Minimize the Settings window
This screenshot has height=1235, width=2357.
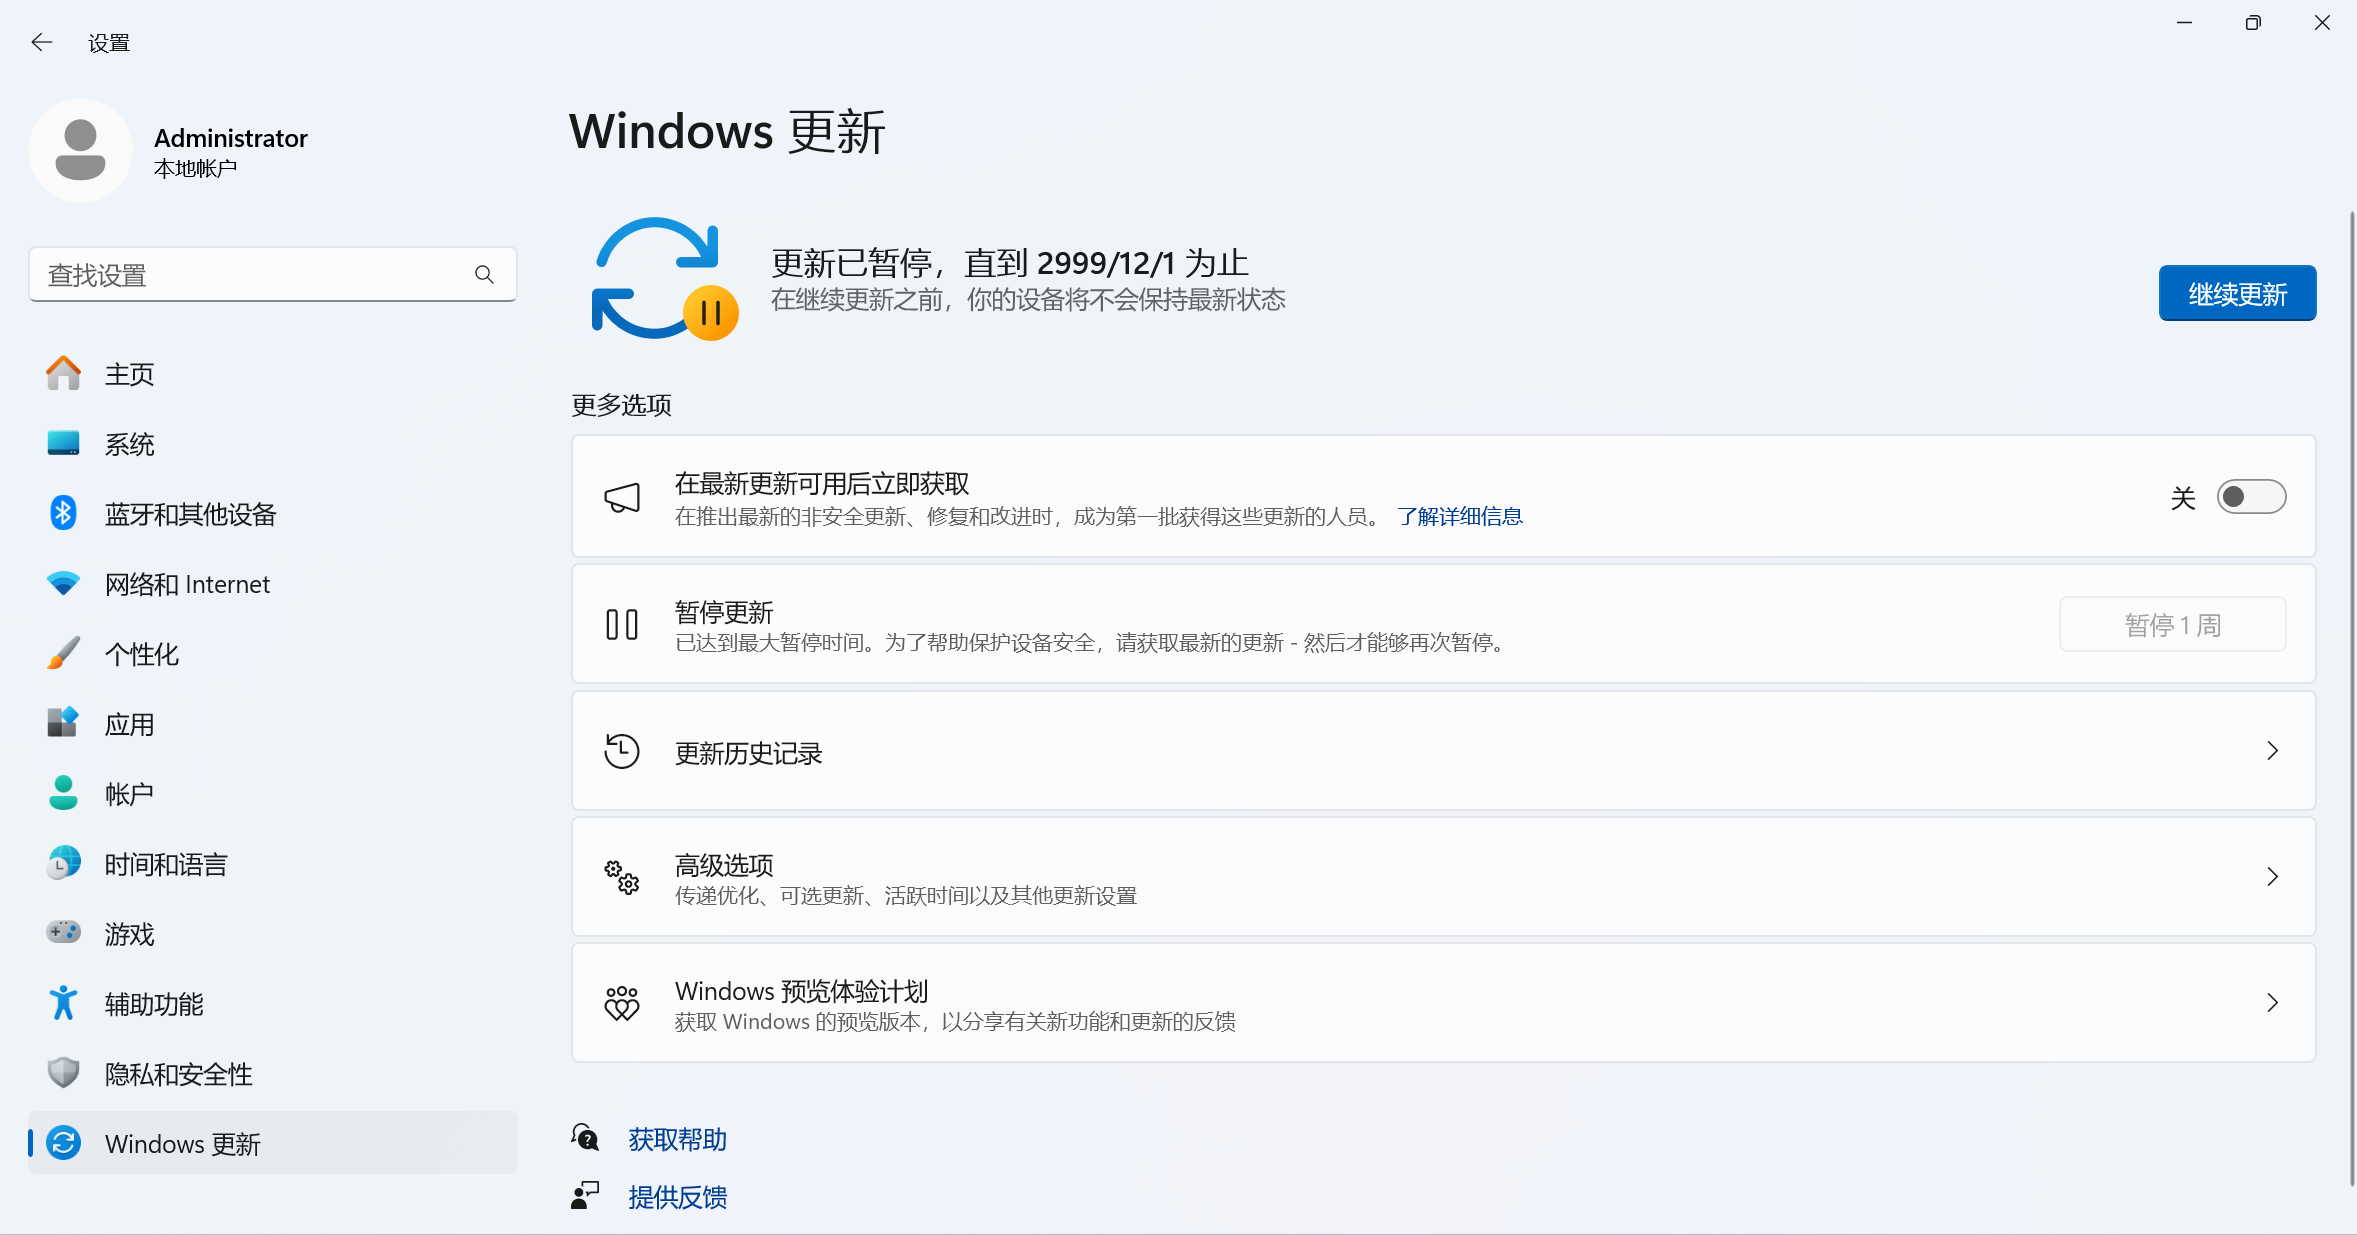click(x=2184, y=23)
